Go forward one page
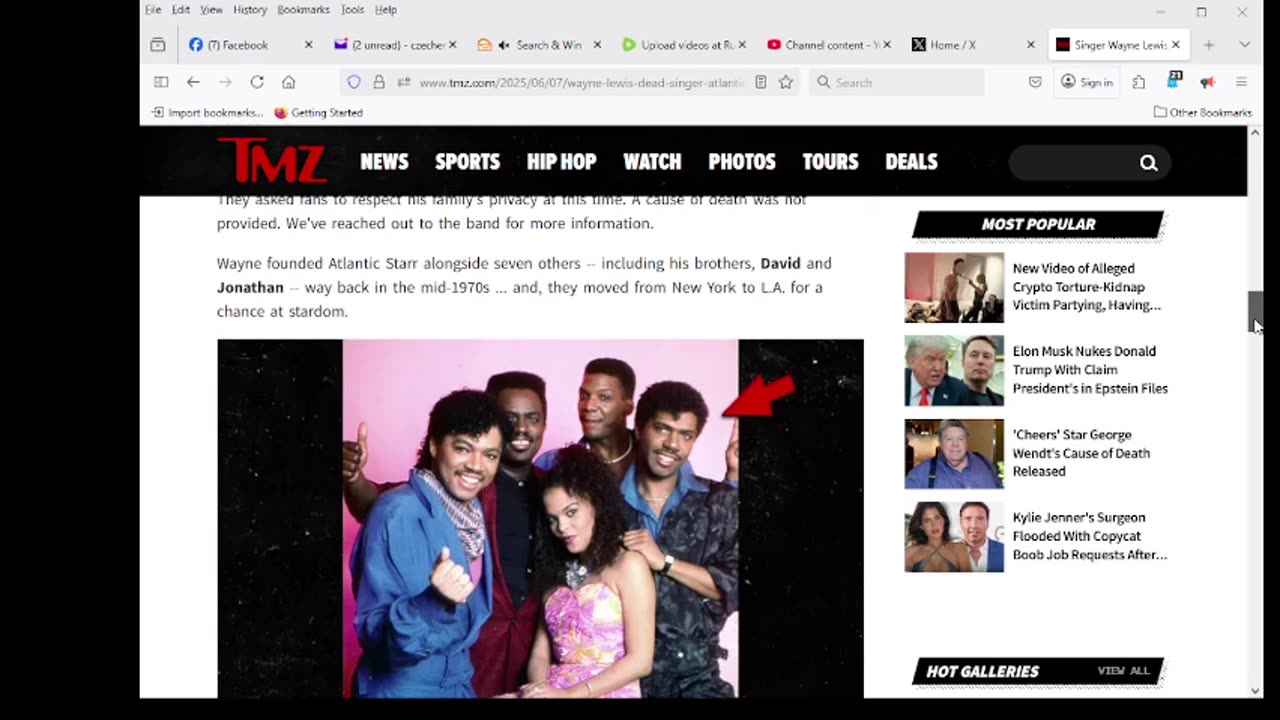Screen dimensions: 1280x720 pos(225,82)
